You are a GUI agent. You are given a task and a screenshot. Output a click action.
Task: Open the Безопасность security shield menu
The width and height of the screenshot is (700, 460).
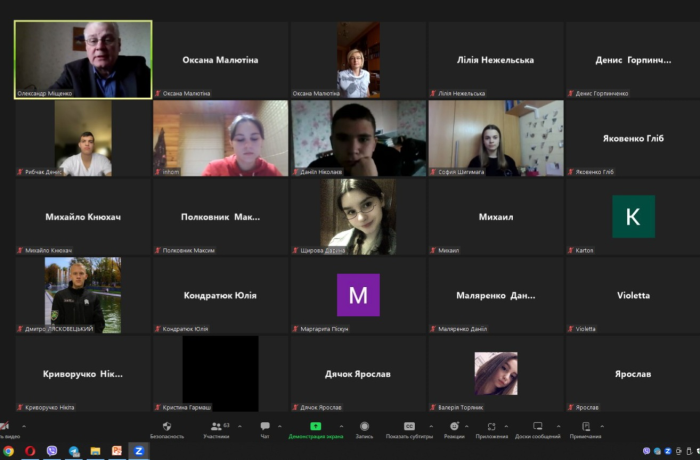(167, 430)
